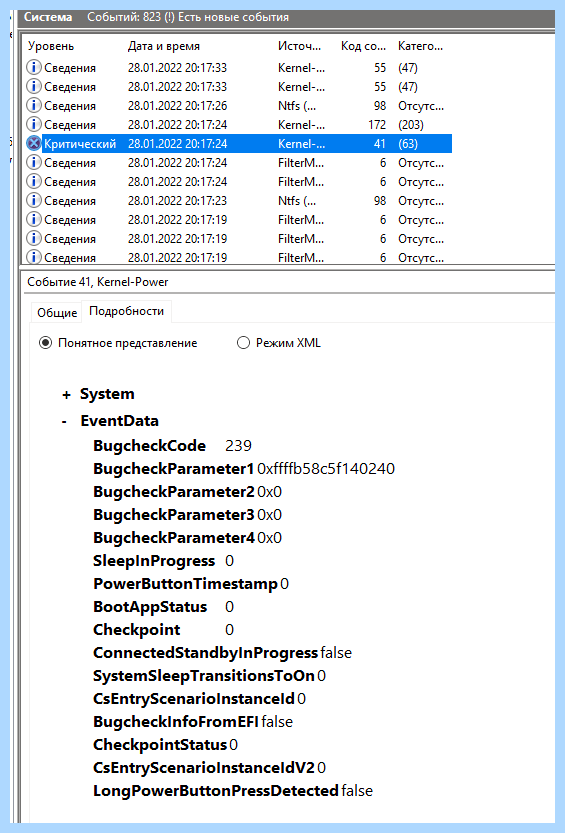Select the BugcheckCode value 239
565x833 pixels.
(238, 446)
